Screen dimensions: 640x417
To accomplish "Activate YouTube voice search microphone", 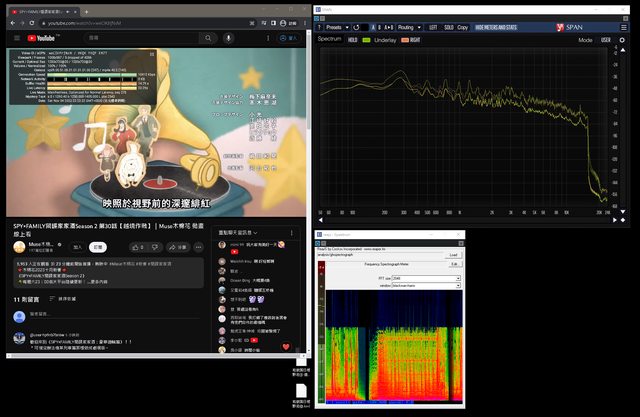I will tap(229, 38).
